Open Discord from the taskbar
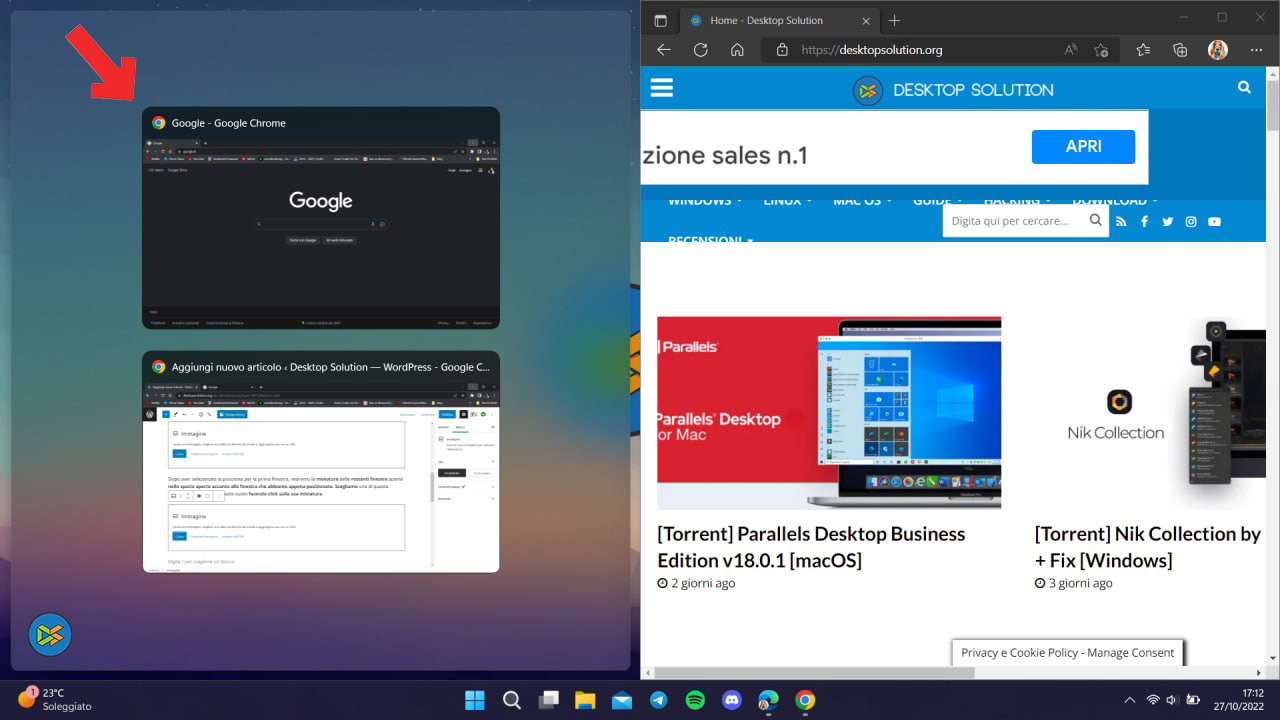 [x=732, y=700]
